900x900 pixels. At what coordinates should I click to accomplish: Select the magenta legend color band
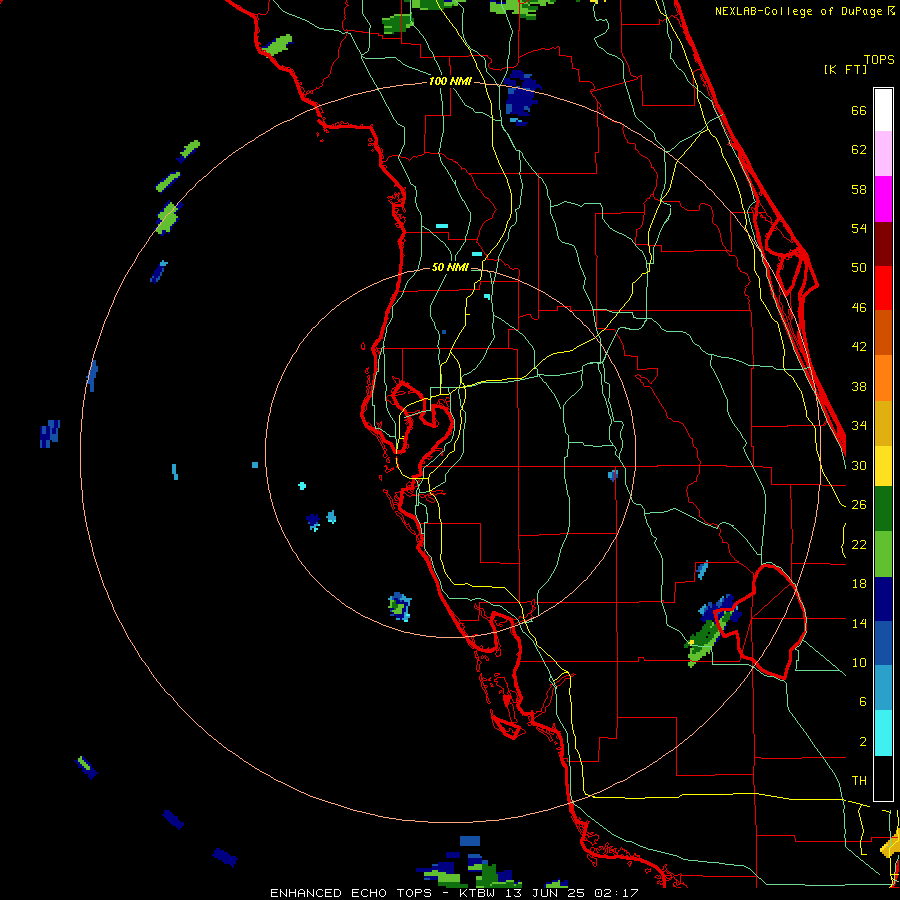pos(883,199)
